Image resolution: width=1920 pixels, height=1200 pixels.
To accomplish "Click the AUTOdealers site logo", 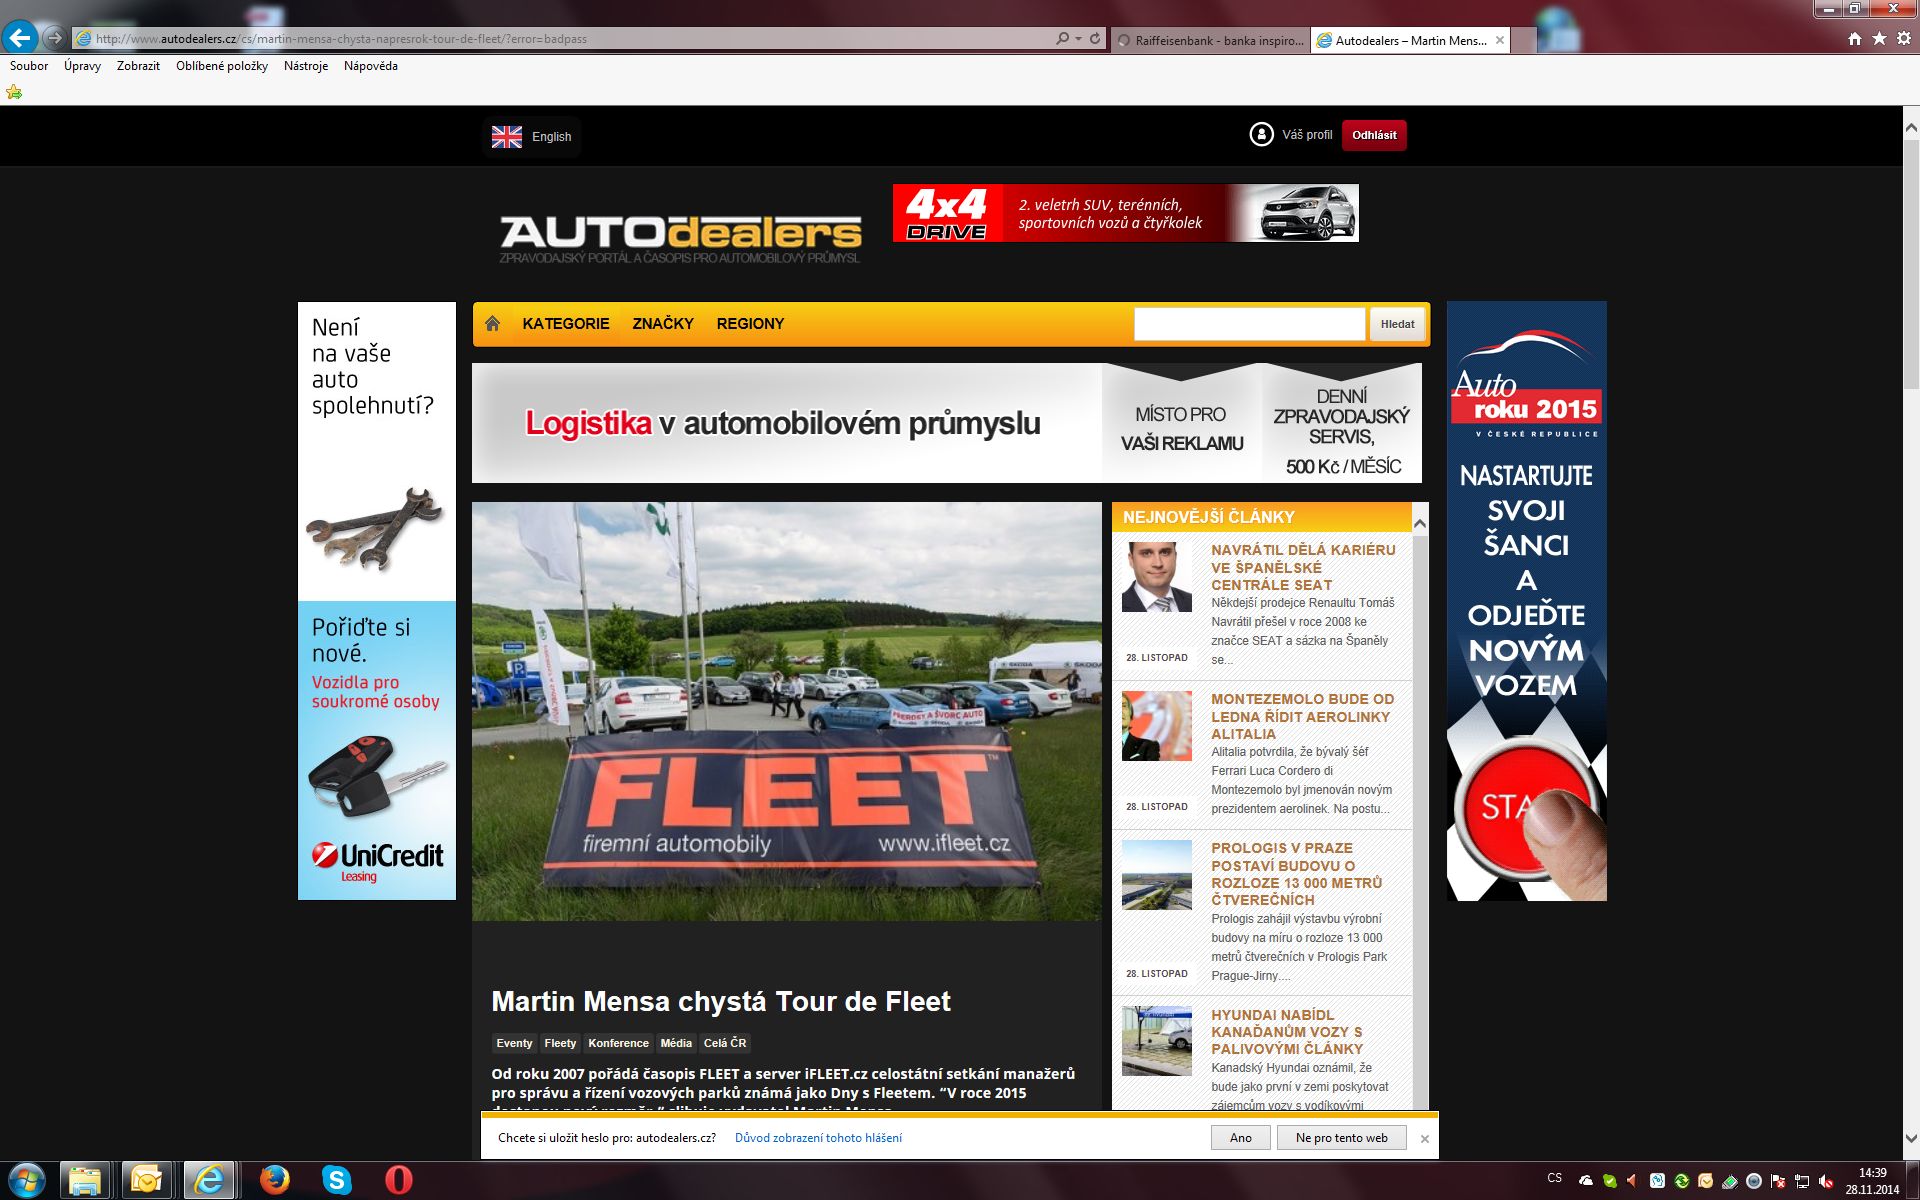I will pos(680,237).
